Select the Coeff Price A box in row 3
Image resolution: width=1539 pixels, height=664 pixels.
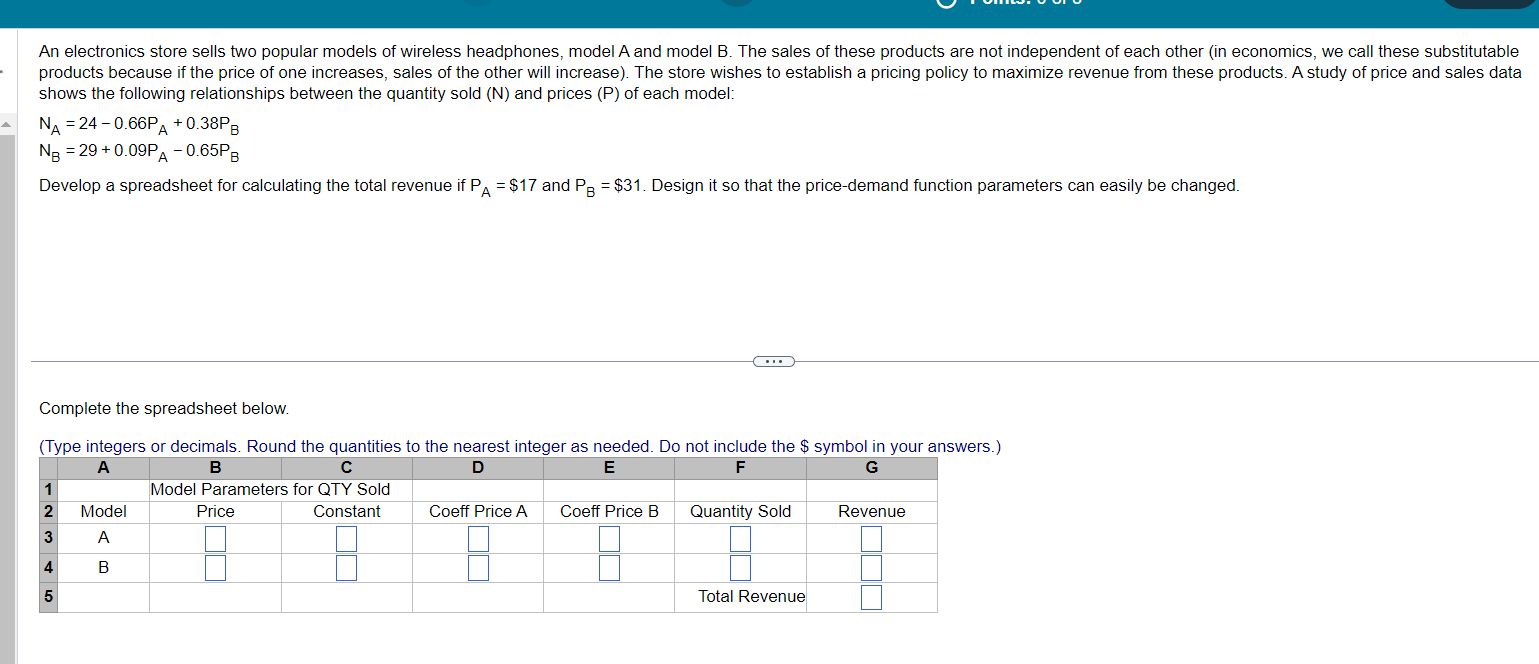478,538
